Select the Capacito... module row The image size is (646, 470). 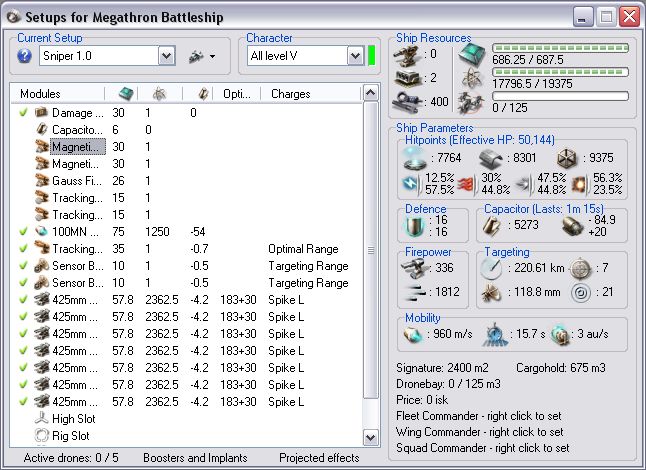pyautogui.click(x=186, y=130)
